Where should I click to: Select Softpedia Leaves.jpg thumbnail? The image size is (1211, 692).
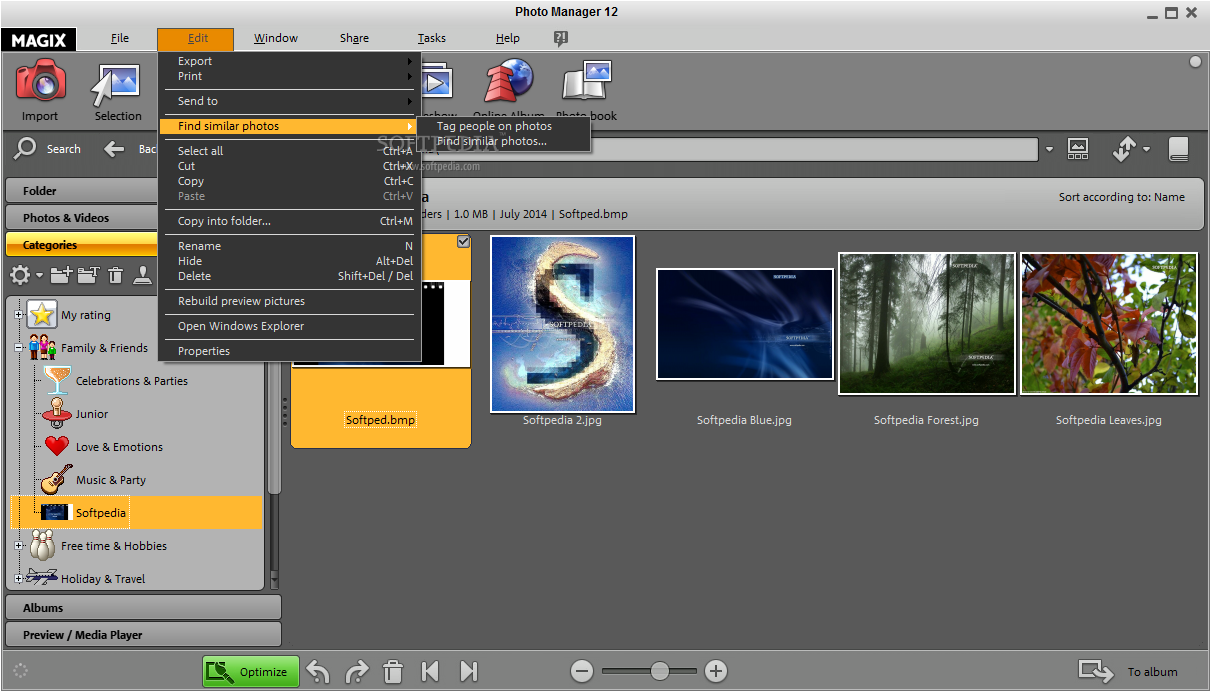pyautogui.click(x=1108, y=324)
